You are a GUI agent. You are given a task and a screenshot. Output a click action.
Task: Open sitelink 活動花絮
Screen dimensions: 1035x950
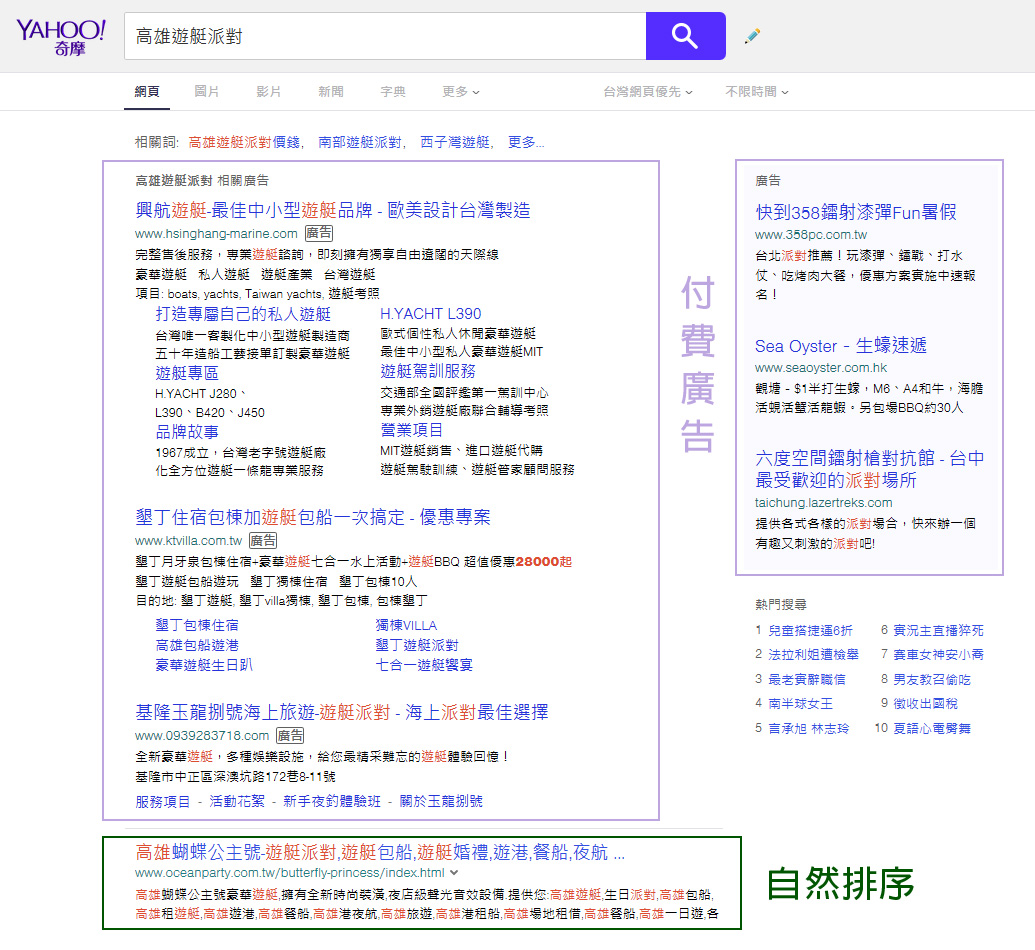tap(236, 801)
